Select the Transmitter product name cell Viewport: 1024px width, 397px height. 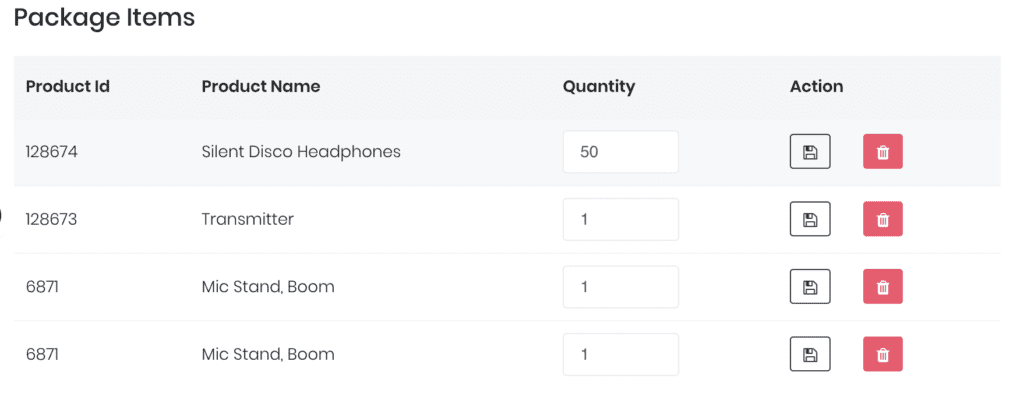(248, 219)
